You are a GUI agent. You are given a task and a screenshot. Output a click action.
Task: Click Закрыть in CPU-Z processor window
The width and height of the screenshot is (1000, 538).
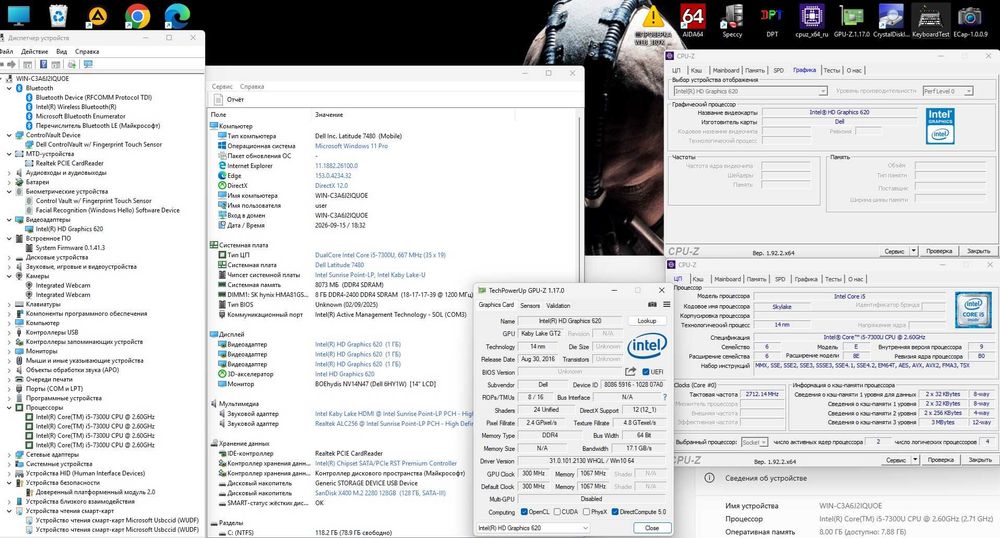tap(980, 460)
